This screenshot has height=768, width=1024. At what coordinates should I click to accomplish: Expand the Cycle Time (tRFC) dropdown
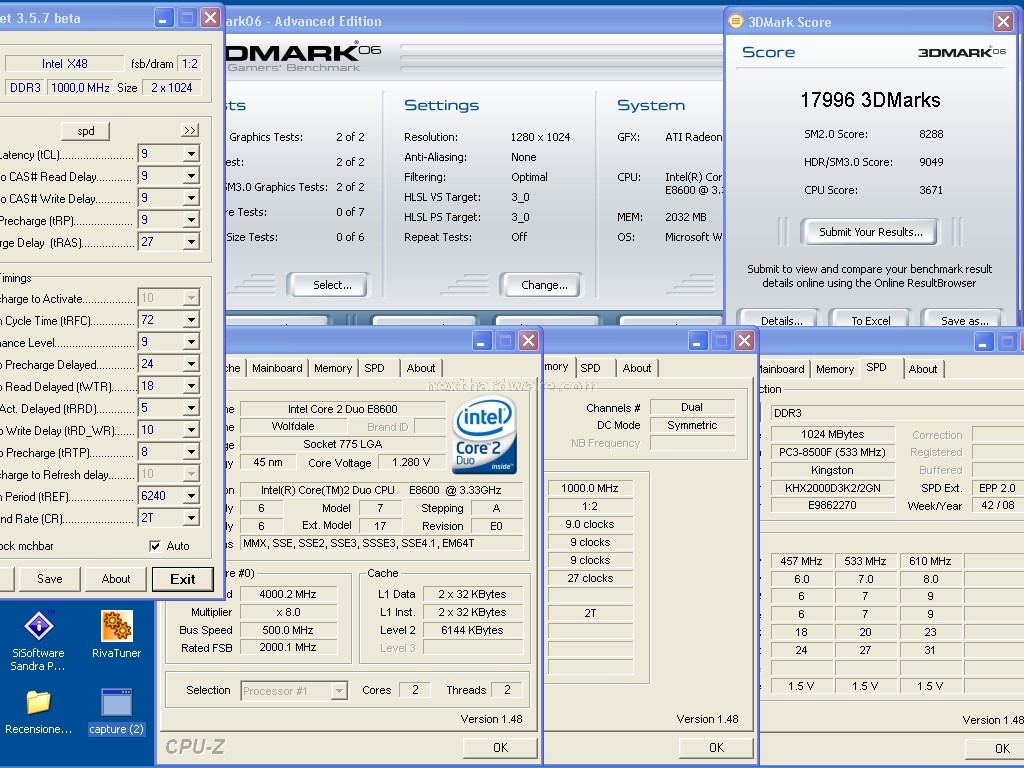191,320
